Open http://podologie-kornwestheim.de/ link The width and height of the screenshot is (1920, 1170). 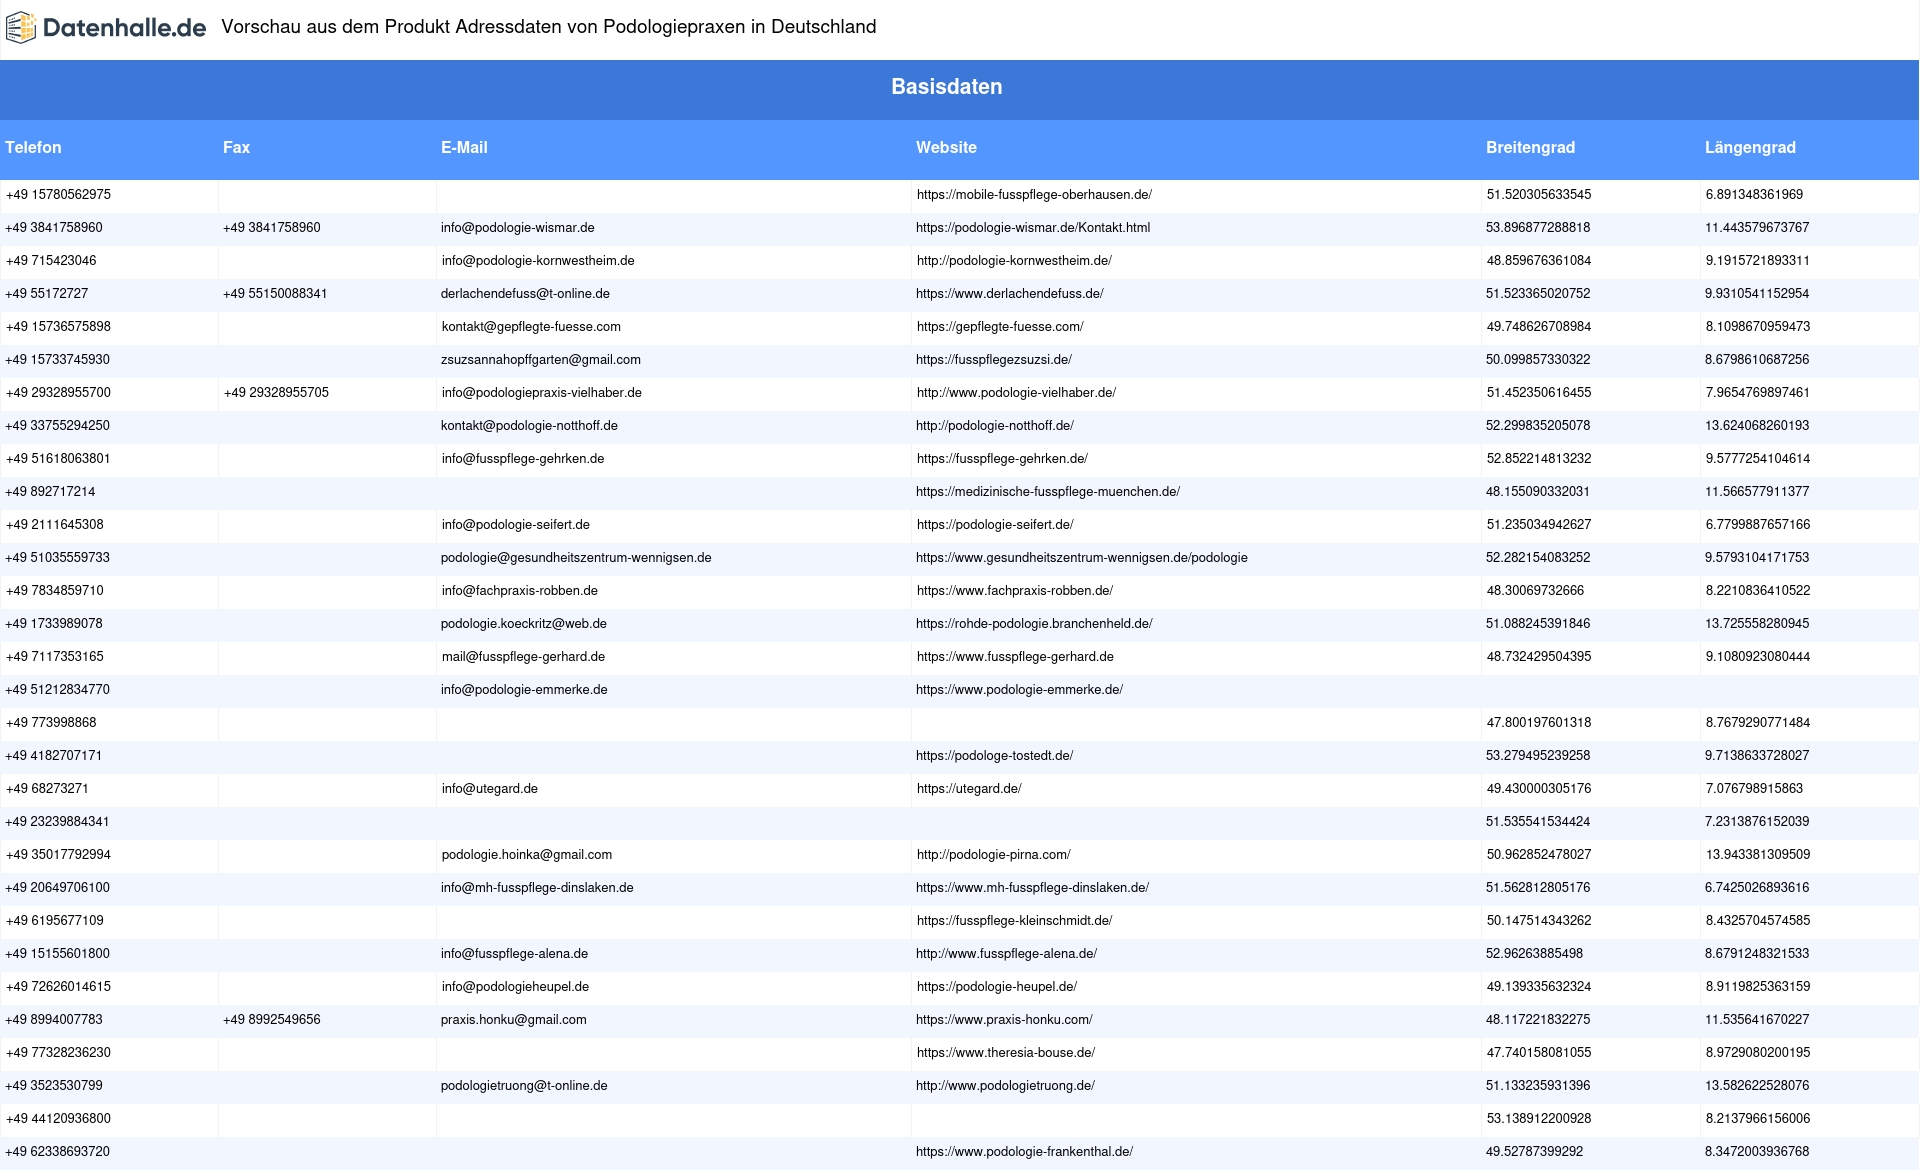[1014, 261]
